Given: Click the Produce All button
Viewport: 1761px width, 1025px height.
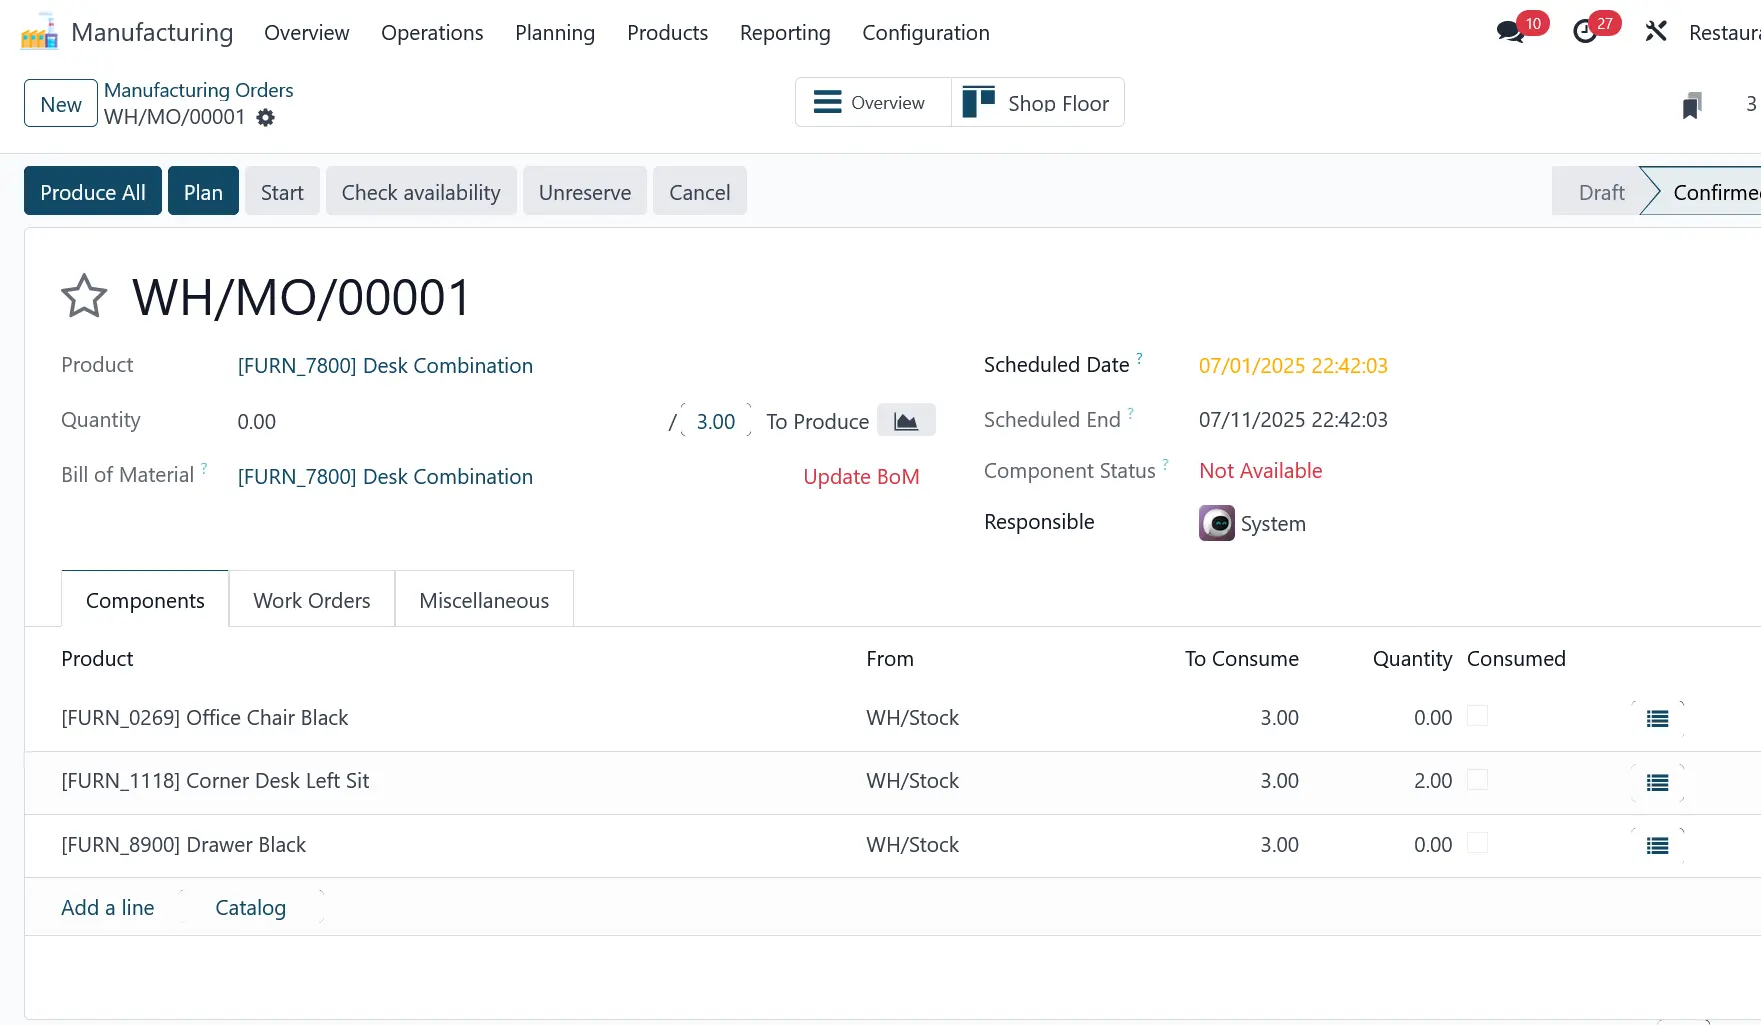Looking at the screenshot, I should point(93,192).
